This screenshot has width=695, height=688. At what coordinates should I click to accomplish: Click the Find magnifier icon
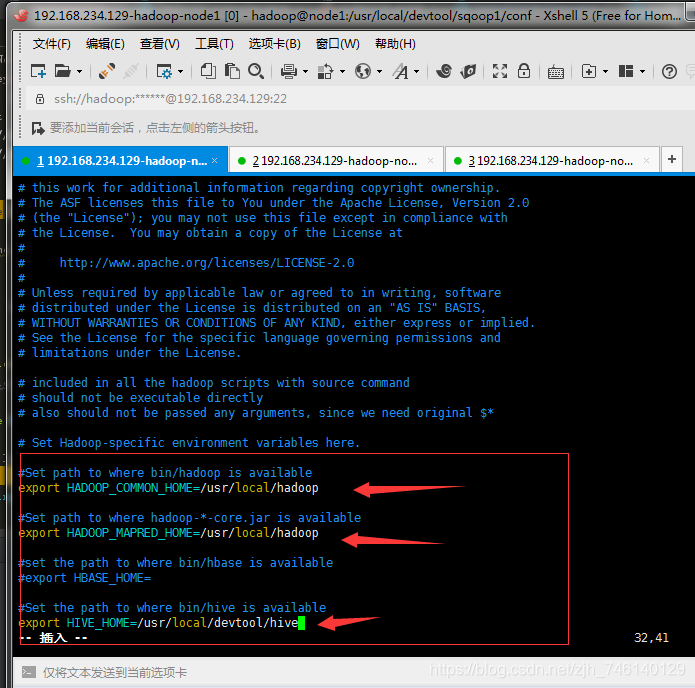(256, 71)
